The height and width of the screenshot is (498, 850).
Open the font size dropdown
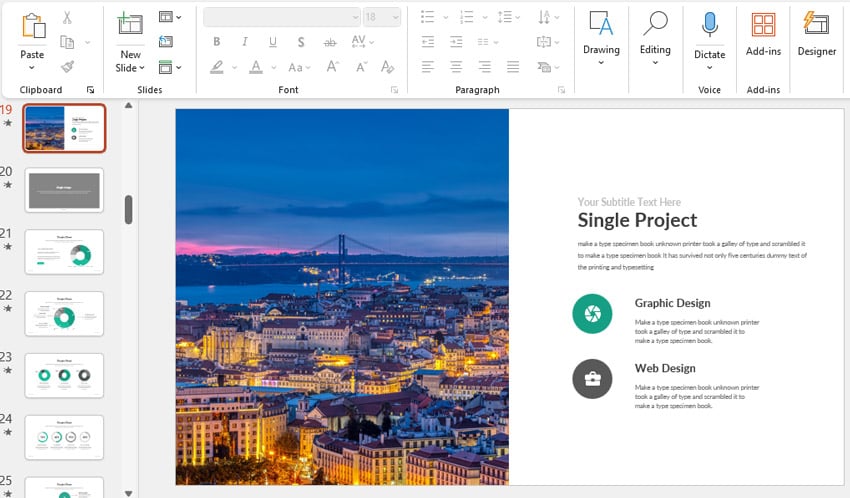pos(397,17)
